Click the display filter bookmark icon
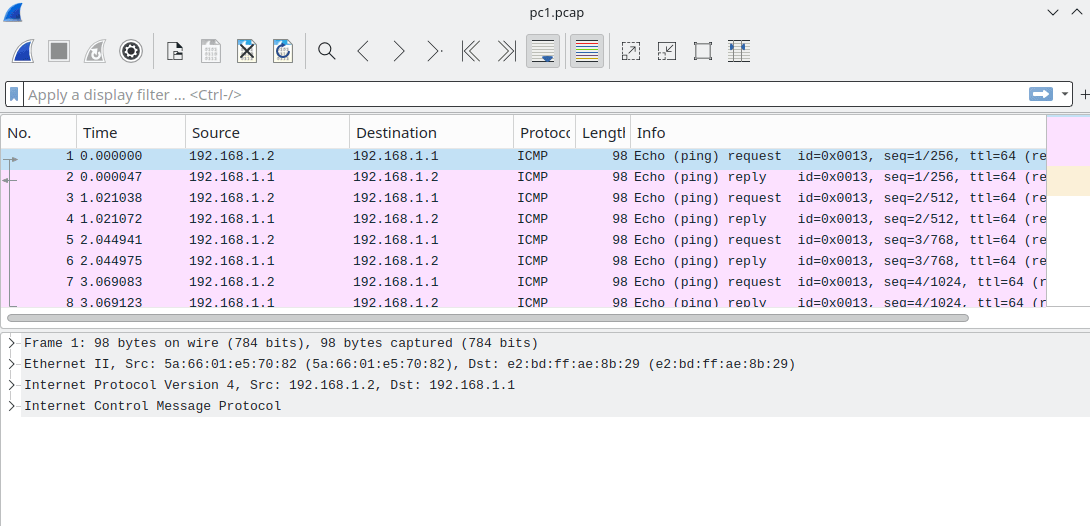This screenshot has width=1090, height=526. coord(14,95)
